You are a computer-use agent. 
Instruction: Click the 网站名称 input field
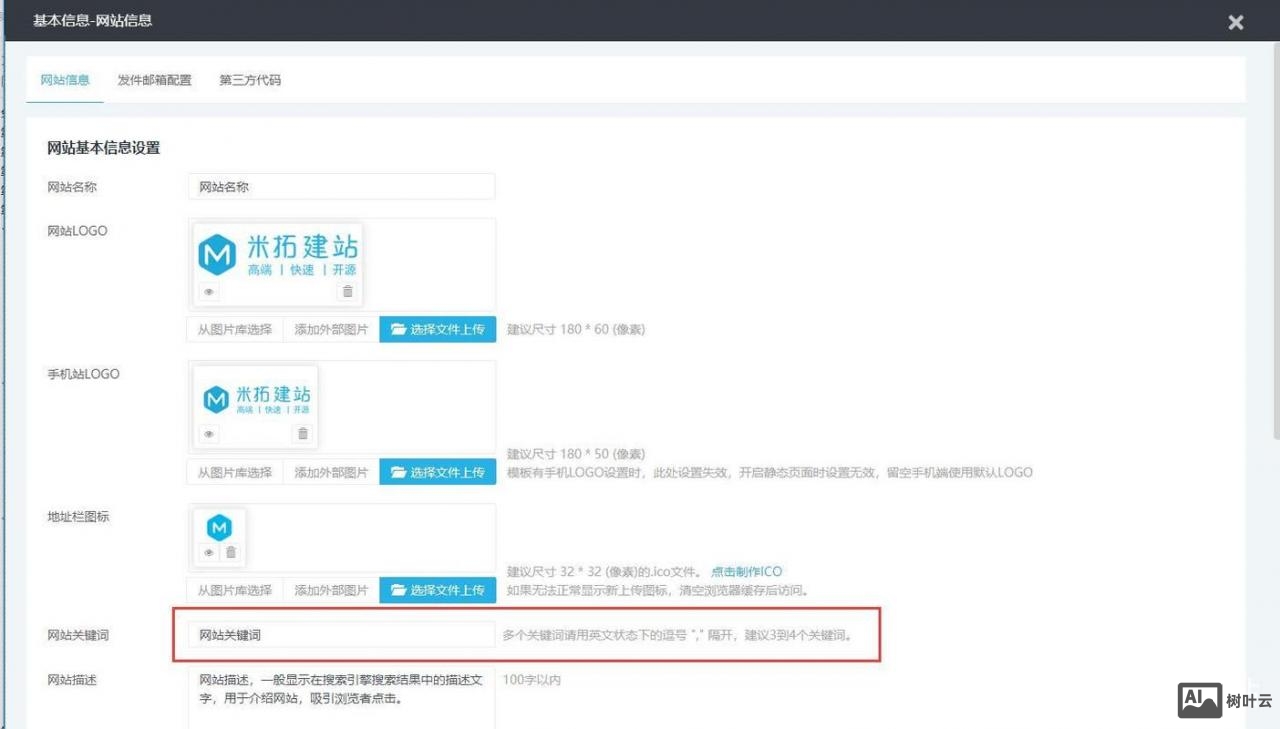tap(340, 186)
